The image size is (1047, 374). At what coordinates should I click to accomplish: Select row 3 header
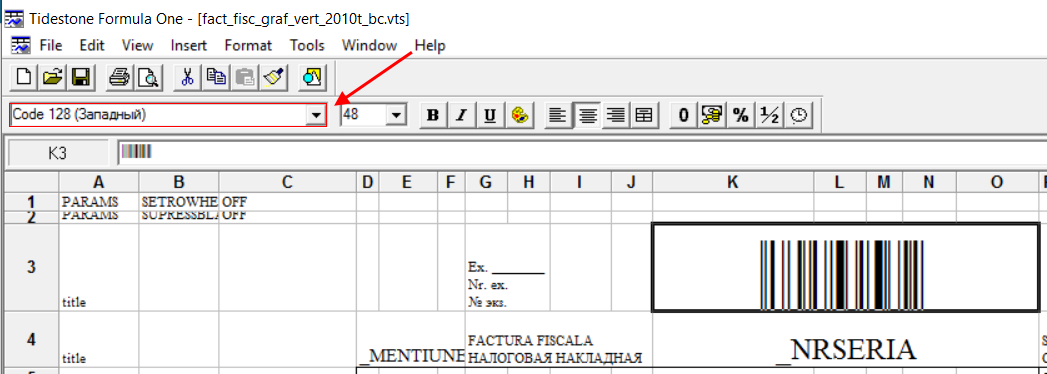point(31,267)
